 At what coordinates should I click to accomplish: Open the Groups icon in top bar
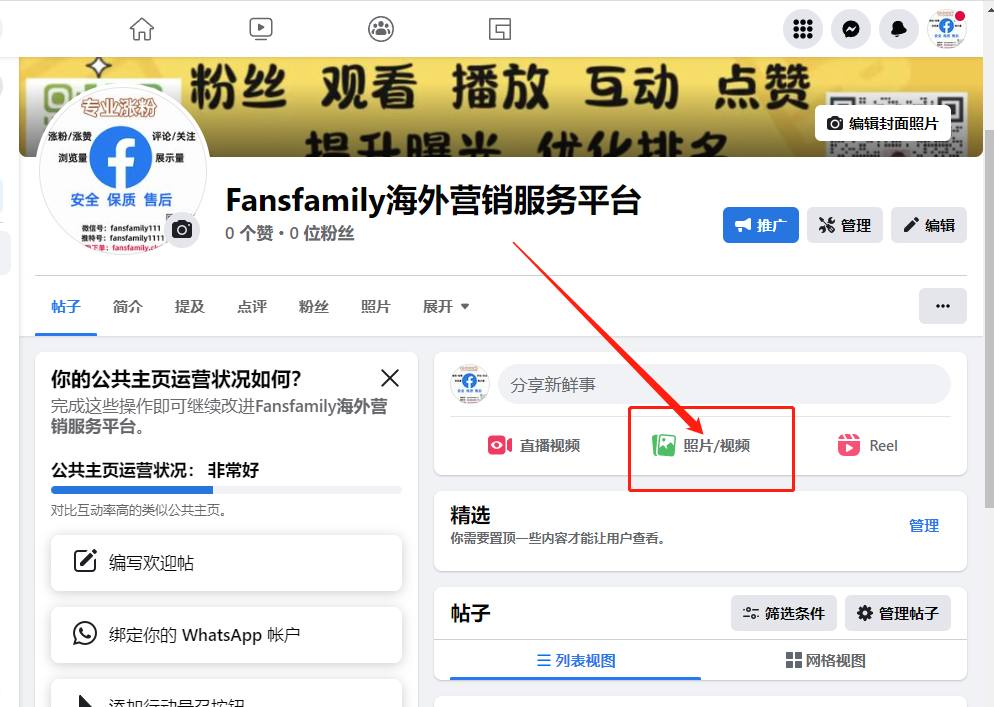pos(381,29)
